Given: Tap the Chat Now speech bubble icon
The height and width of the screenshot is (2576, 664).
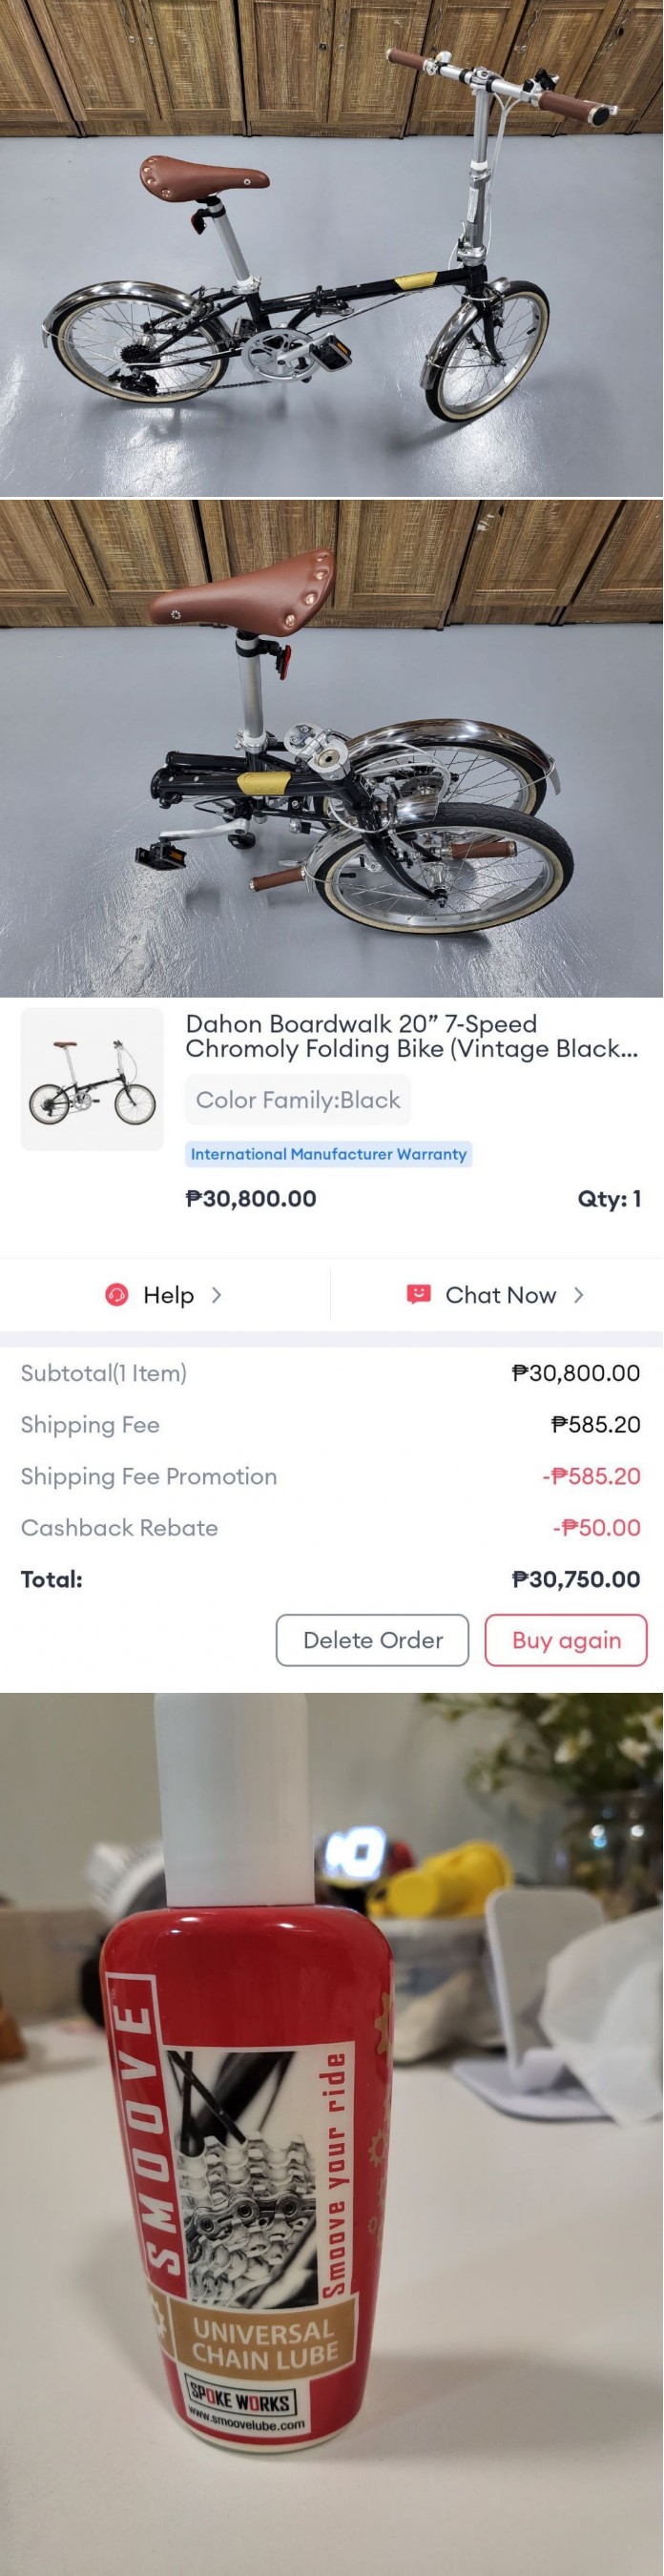Looking at the screenshot, I should [x=418, y=1295].
